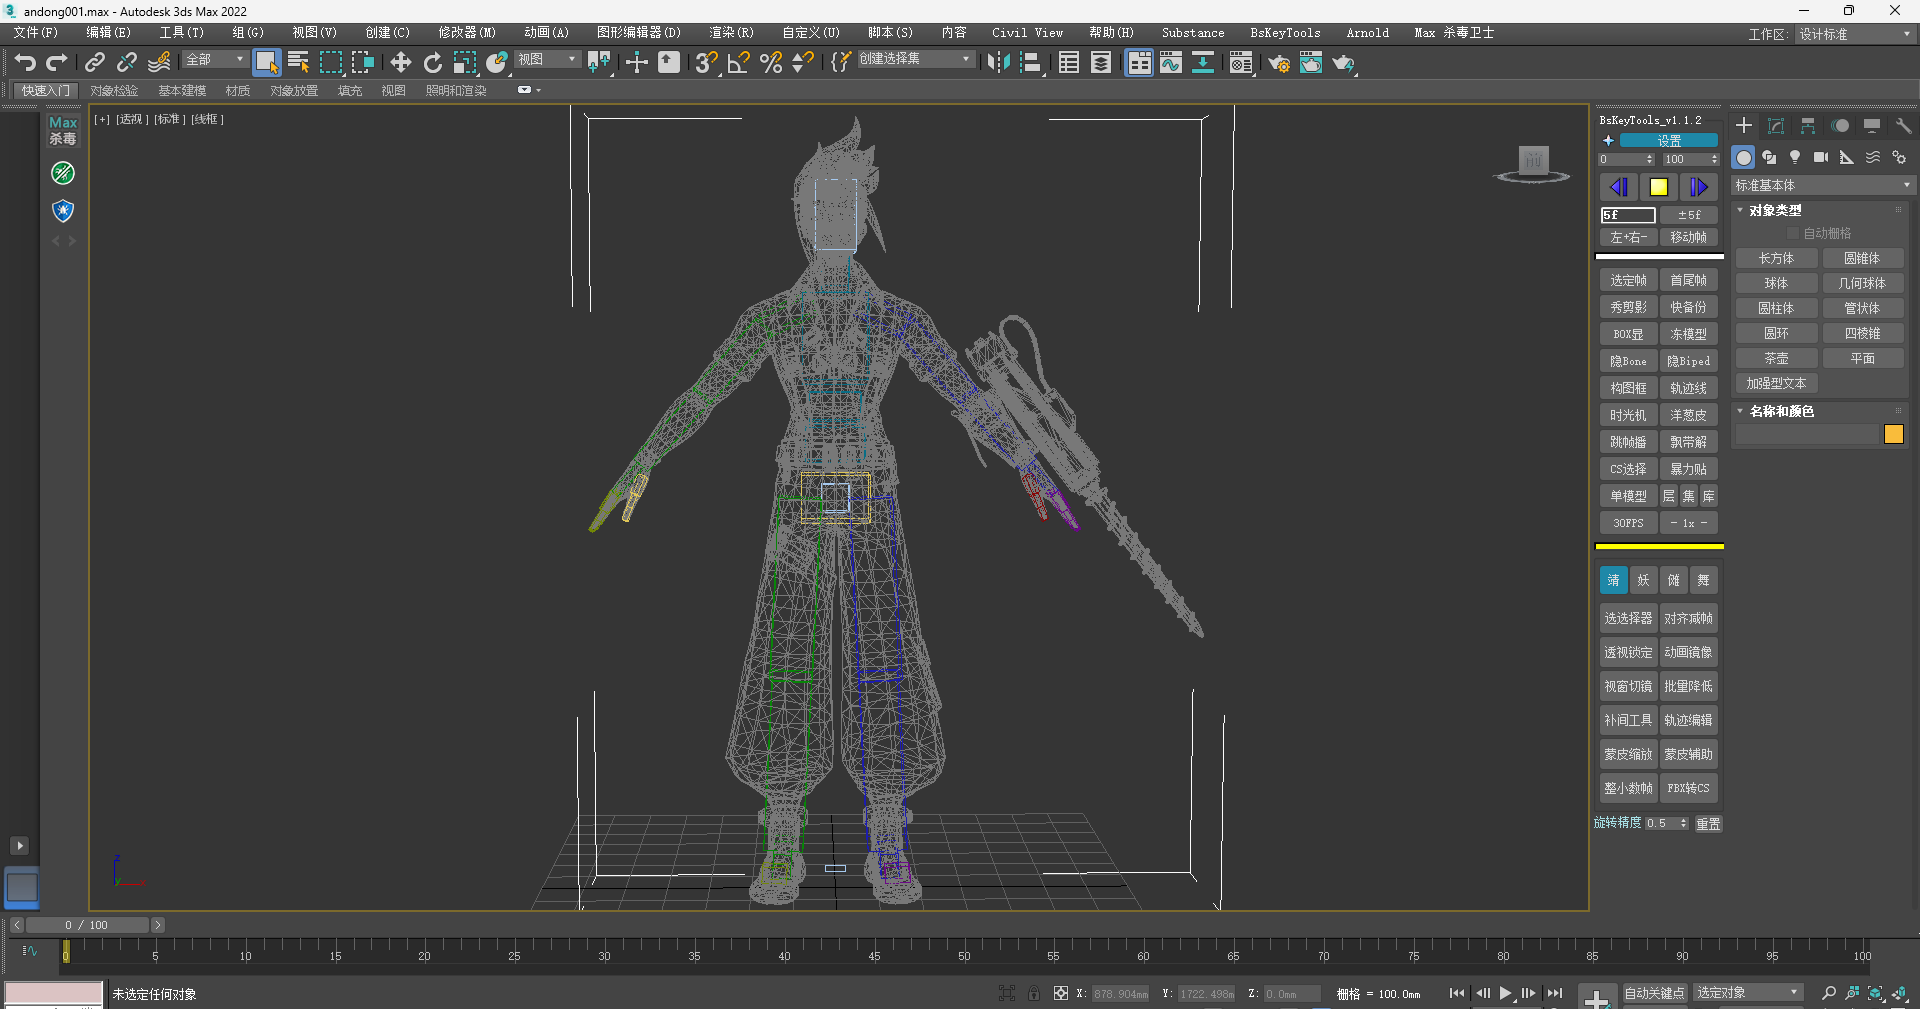The height and width of the screenshot is (1009, 1920).
Task: Open the object color swatch
Action: pos(1894,434)
